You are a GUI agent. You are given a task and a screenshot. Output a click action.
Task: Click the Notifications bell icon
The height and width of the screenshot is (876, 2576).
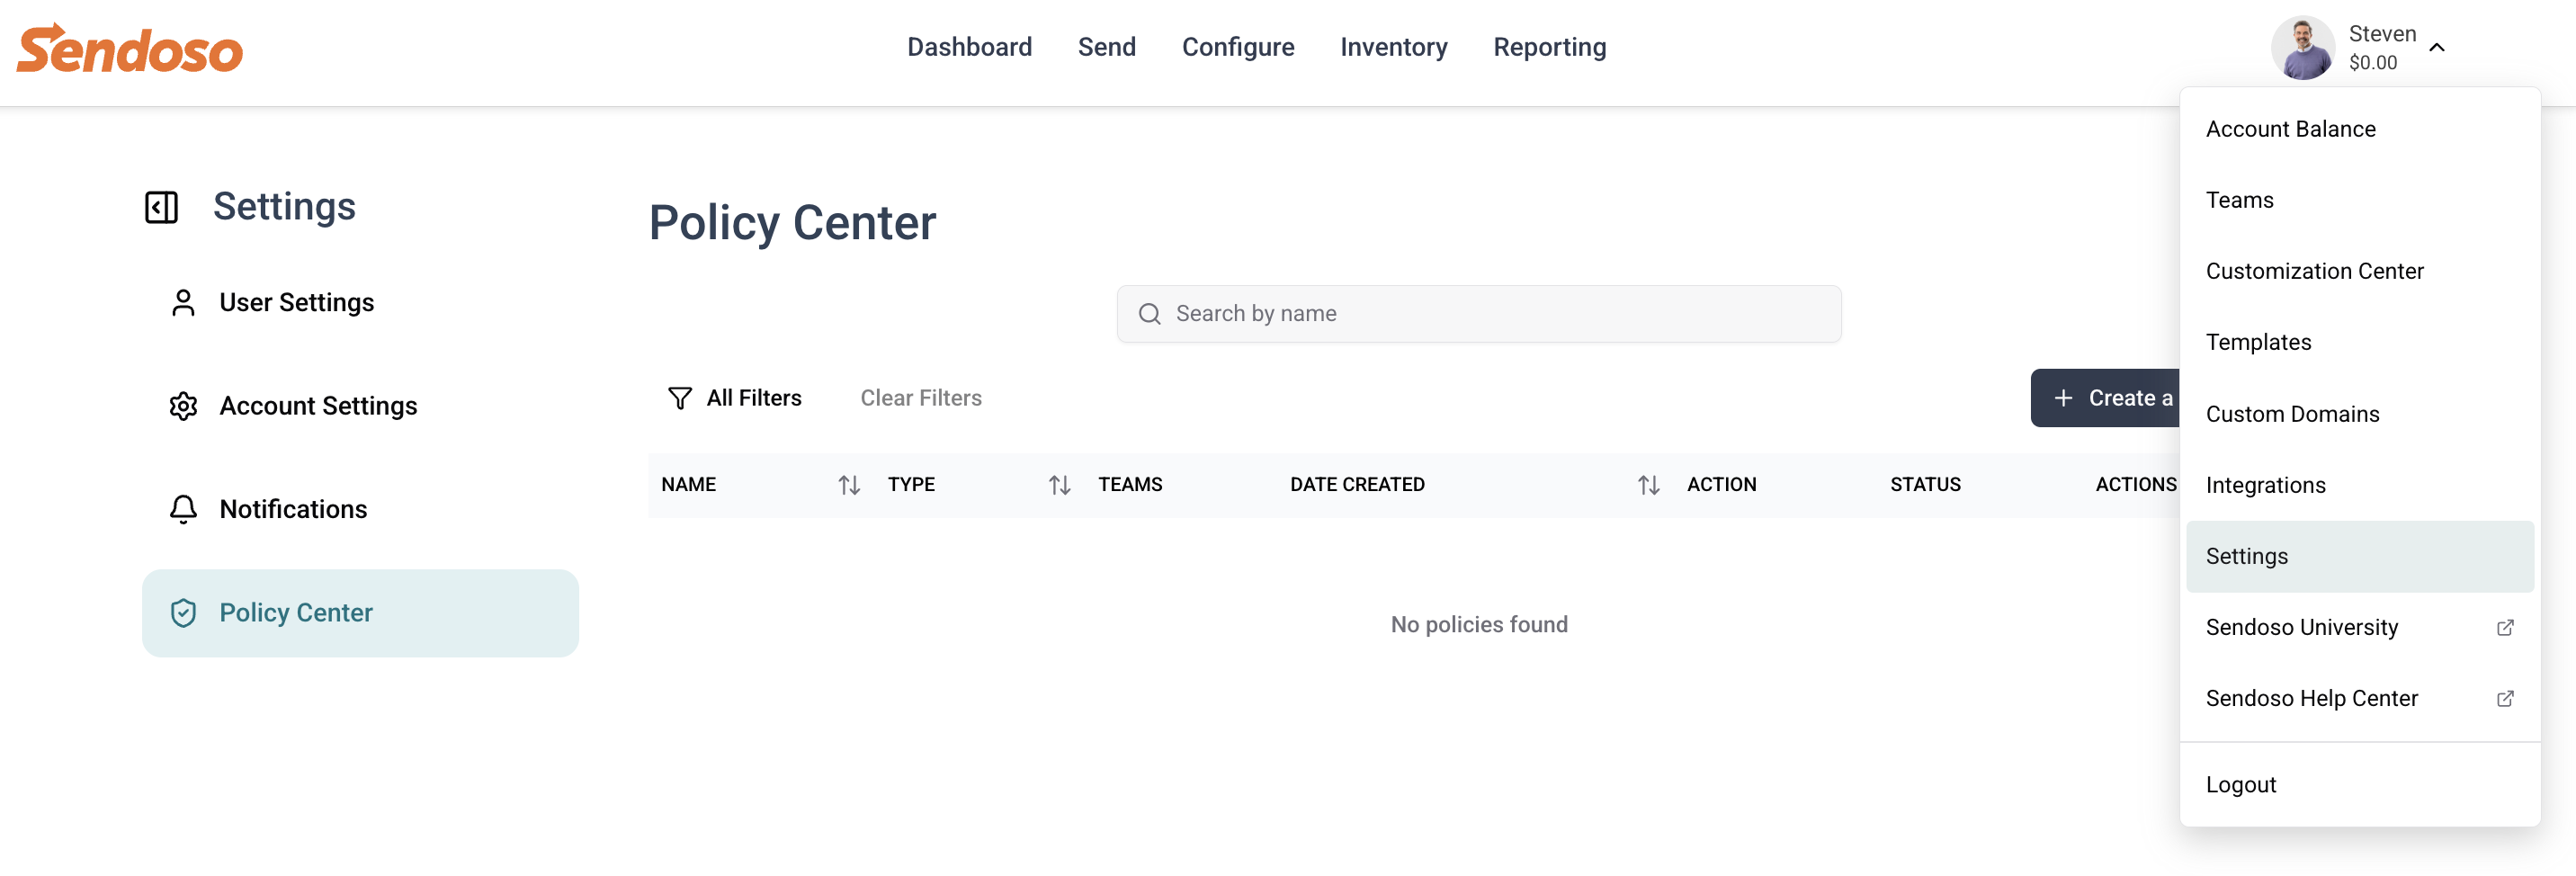pyautogui.click(x=183, y=509)
